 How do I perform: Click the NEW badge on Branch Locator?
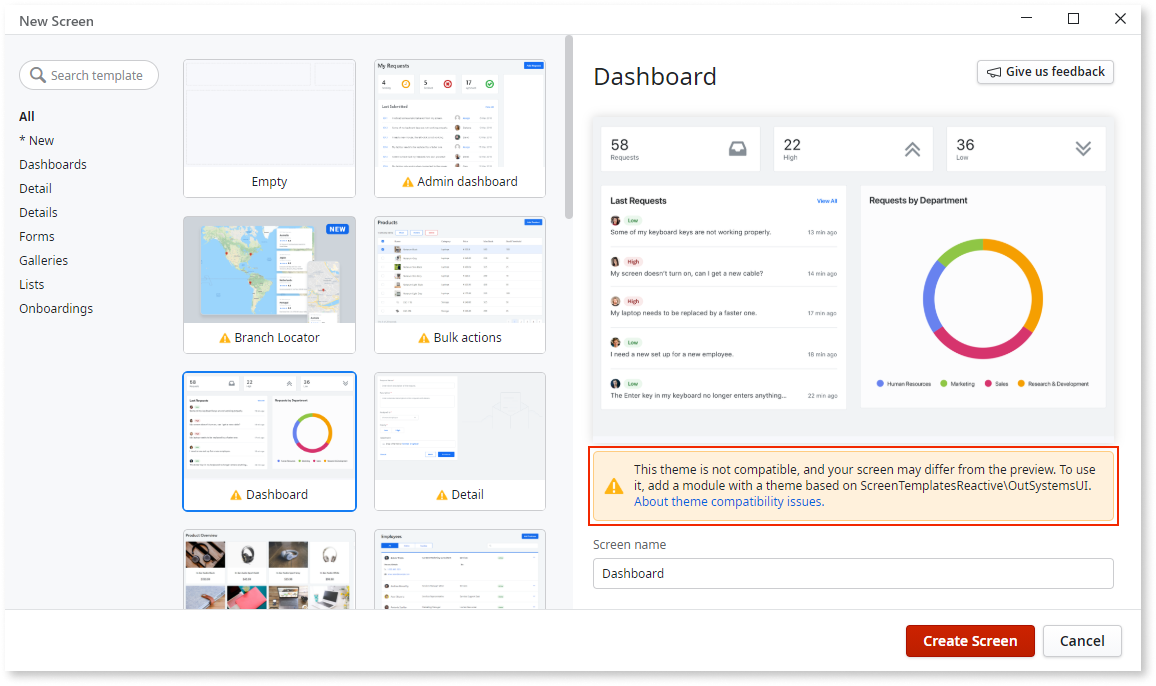coord(338,228)
